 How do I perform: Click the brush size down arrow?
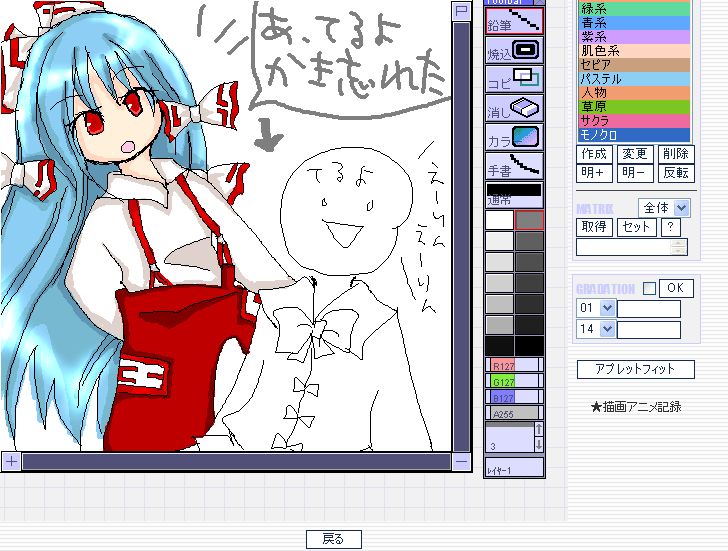tap(539, 444)
